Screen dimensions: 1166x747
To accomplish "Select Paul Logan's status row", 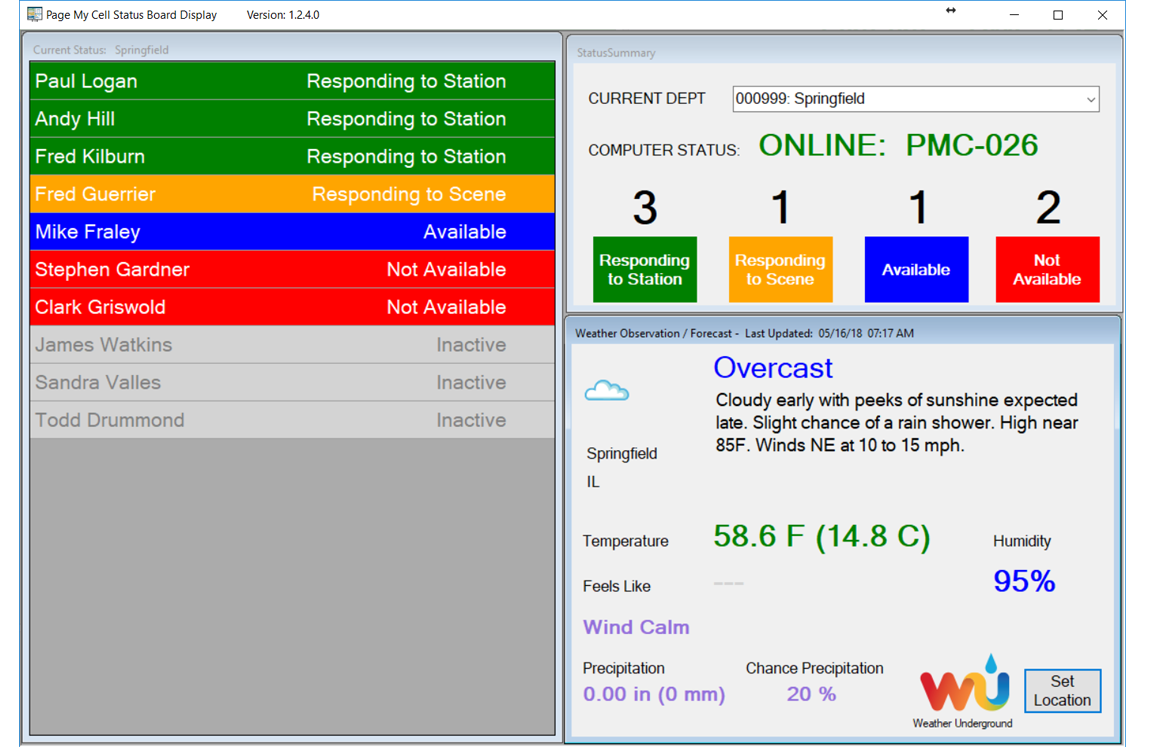I will tap(292, 81).
